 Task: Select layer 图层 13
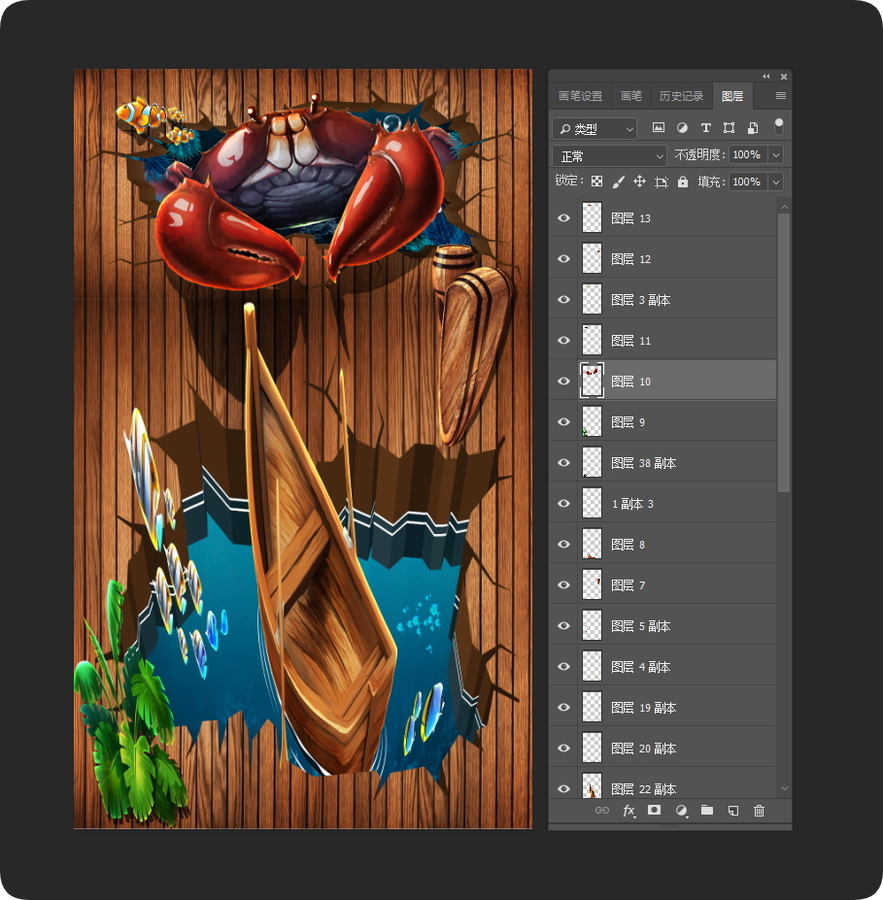point(663,218)
